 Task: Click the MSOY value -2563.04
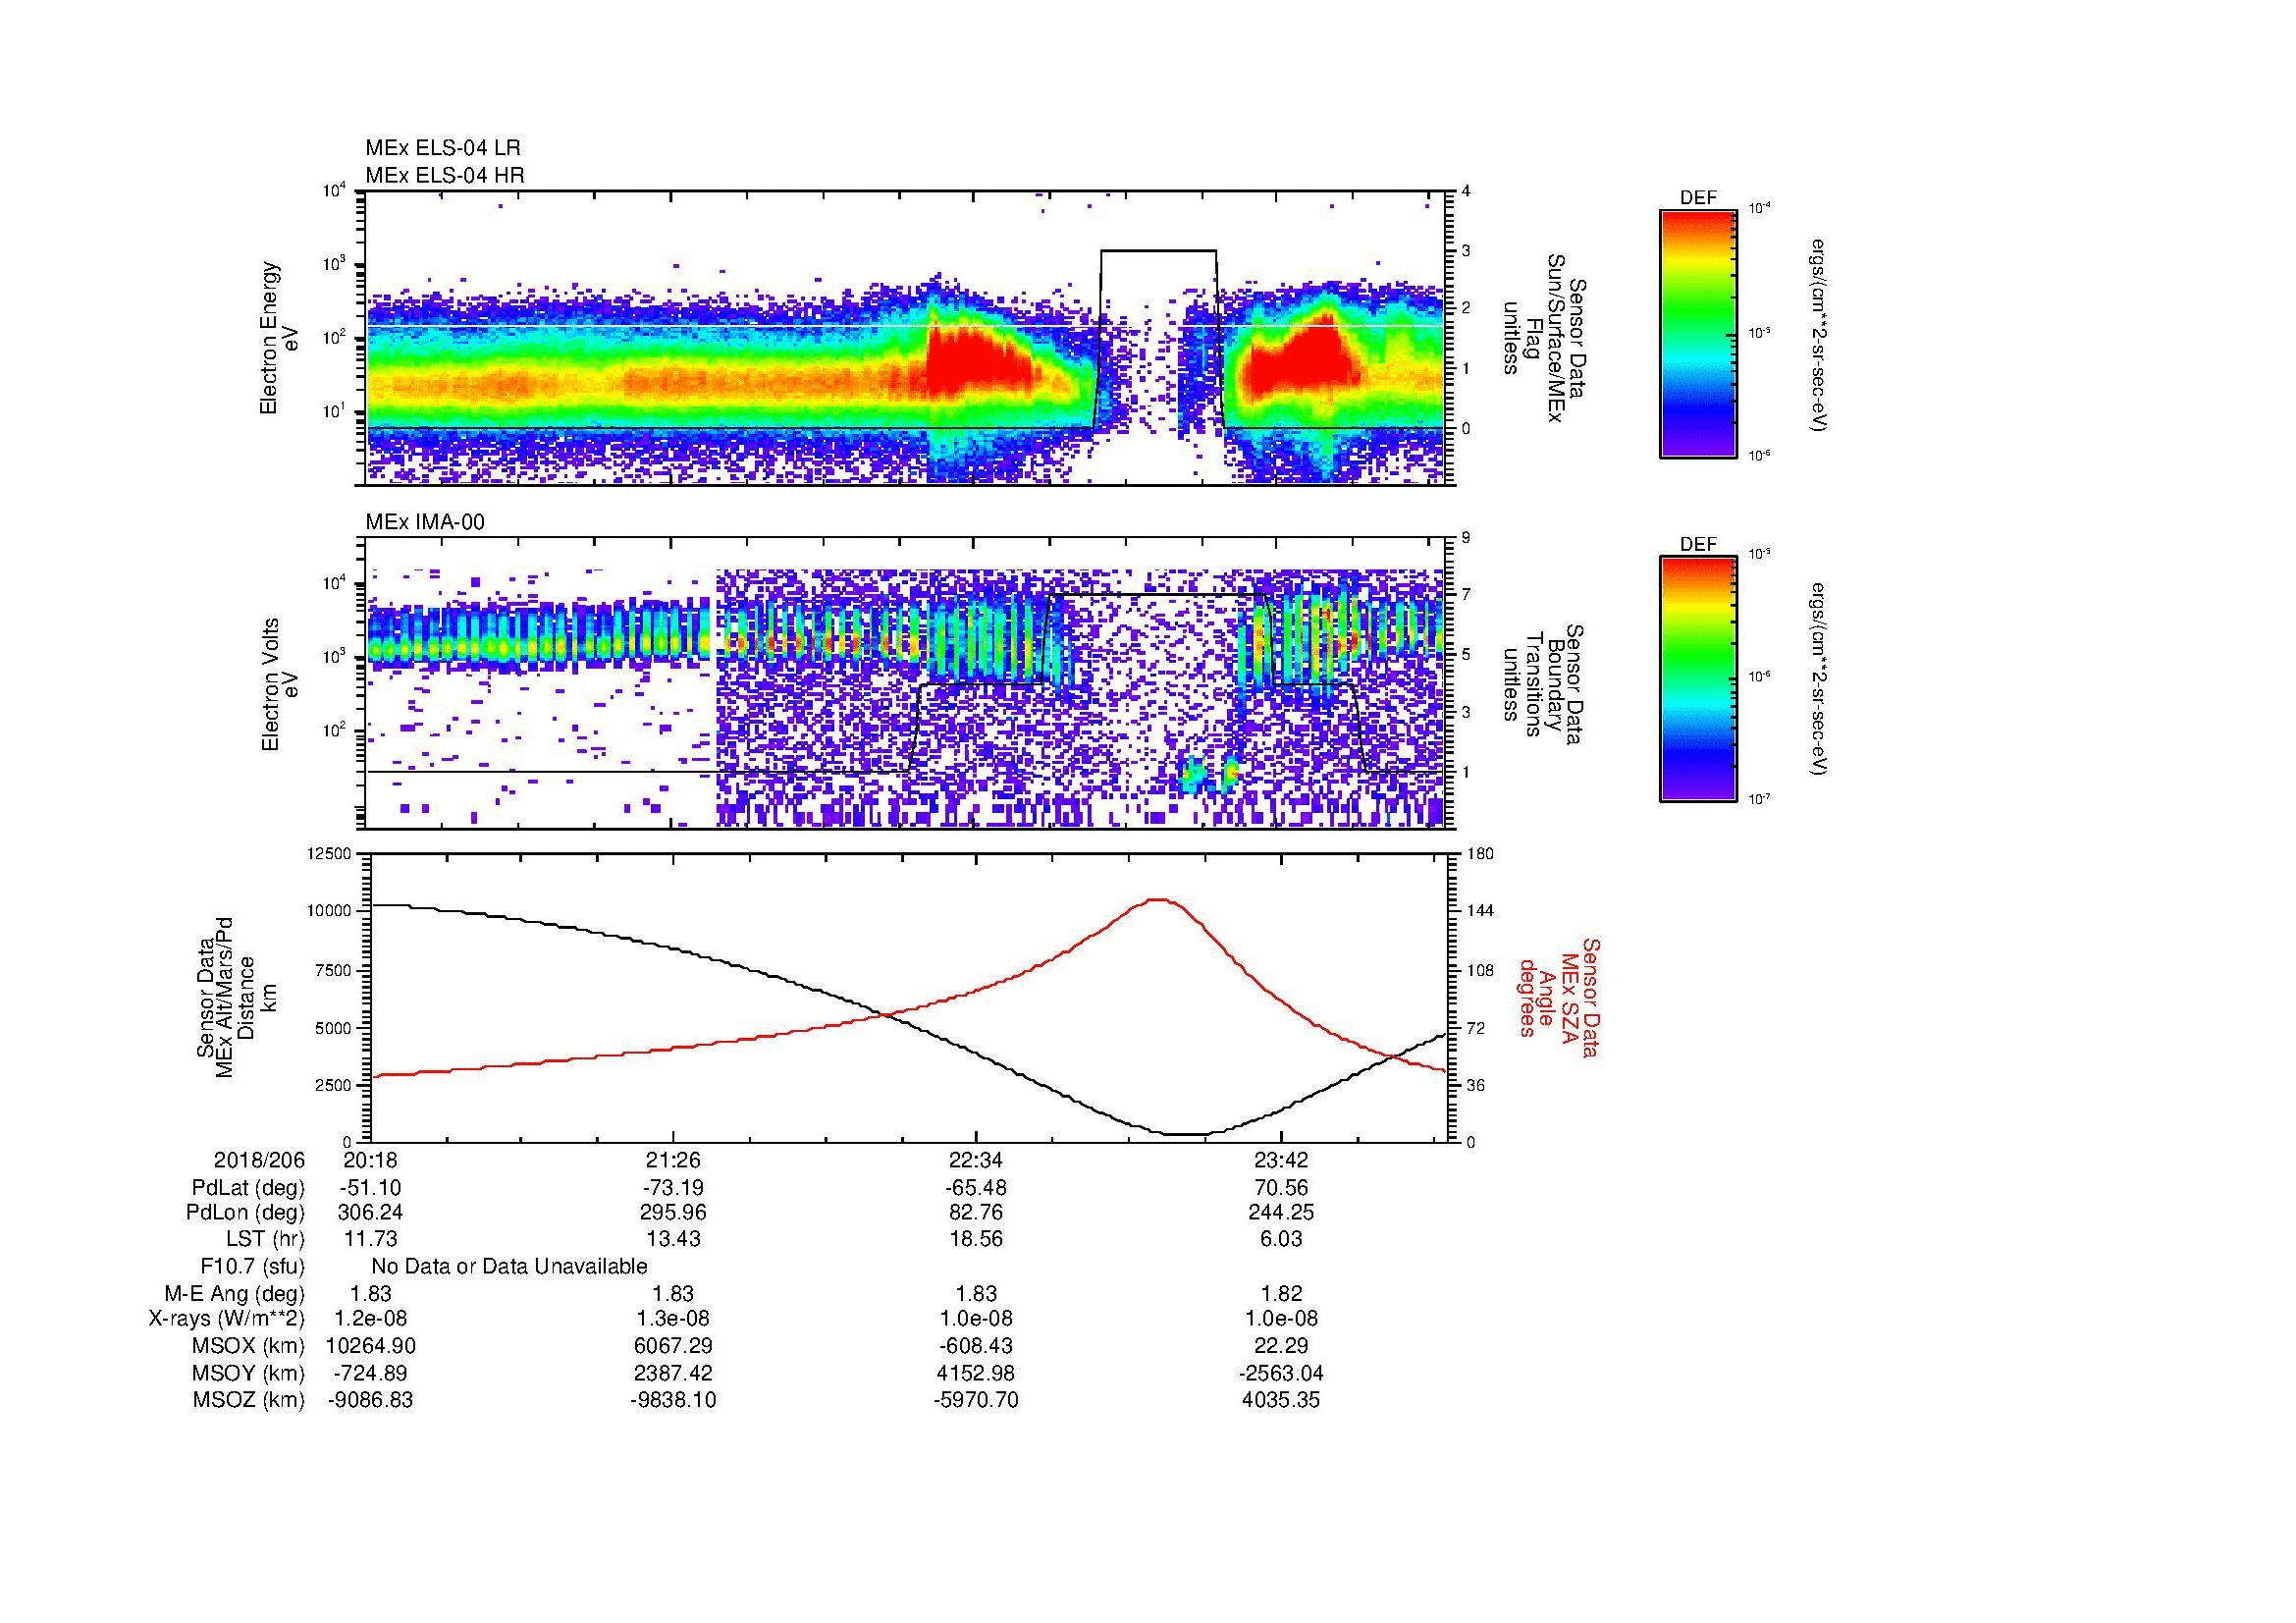pyautogui.click(x=1280, y=1373)
